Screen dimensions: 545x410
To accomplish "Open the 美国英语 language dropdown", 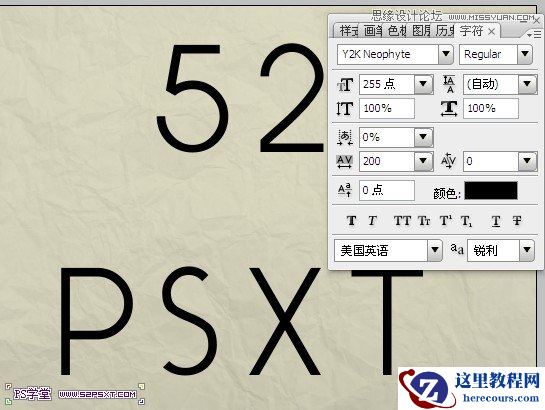I will click(434, 250).
